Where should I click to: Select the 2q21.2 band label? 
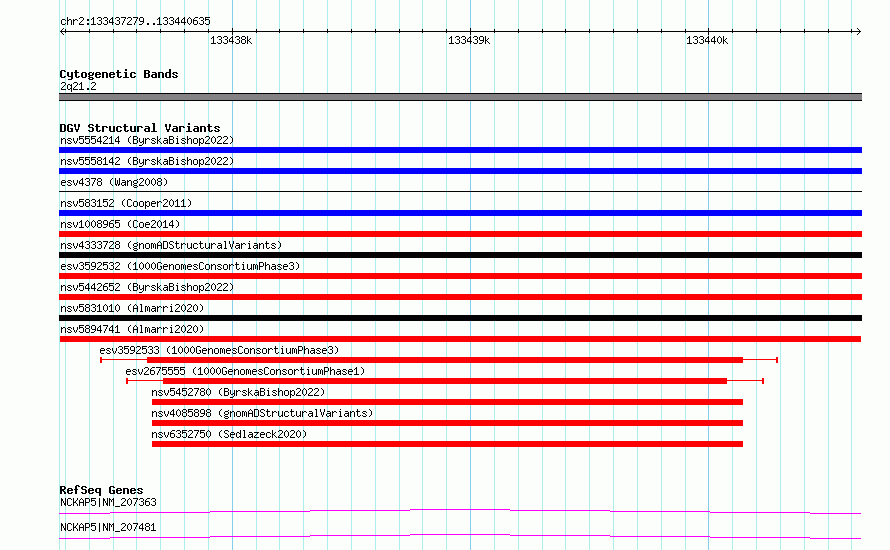[78, 86]
